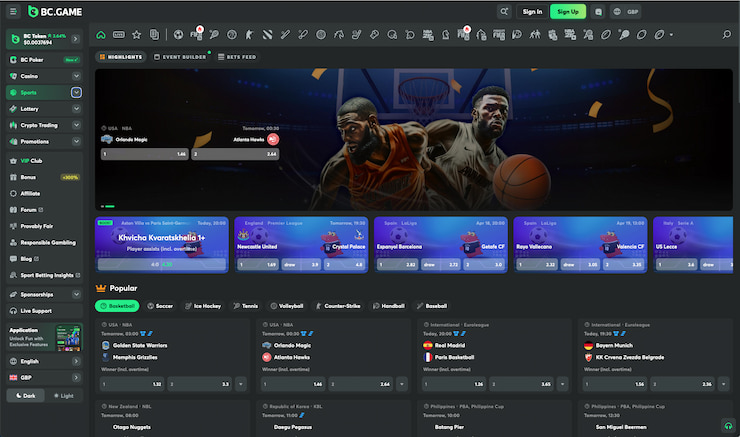Click the green headset support bubble at the bottom corner
The image size is (740, 437).
(x=728, y=425)
